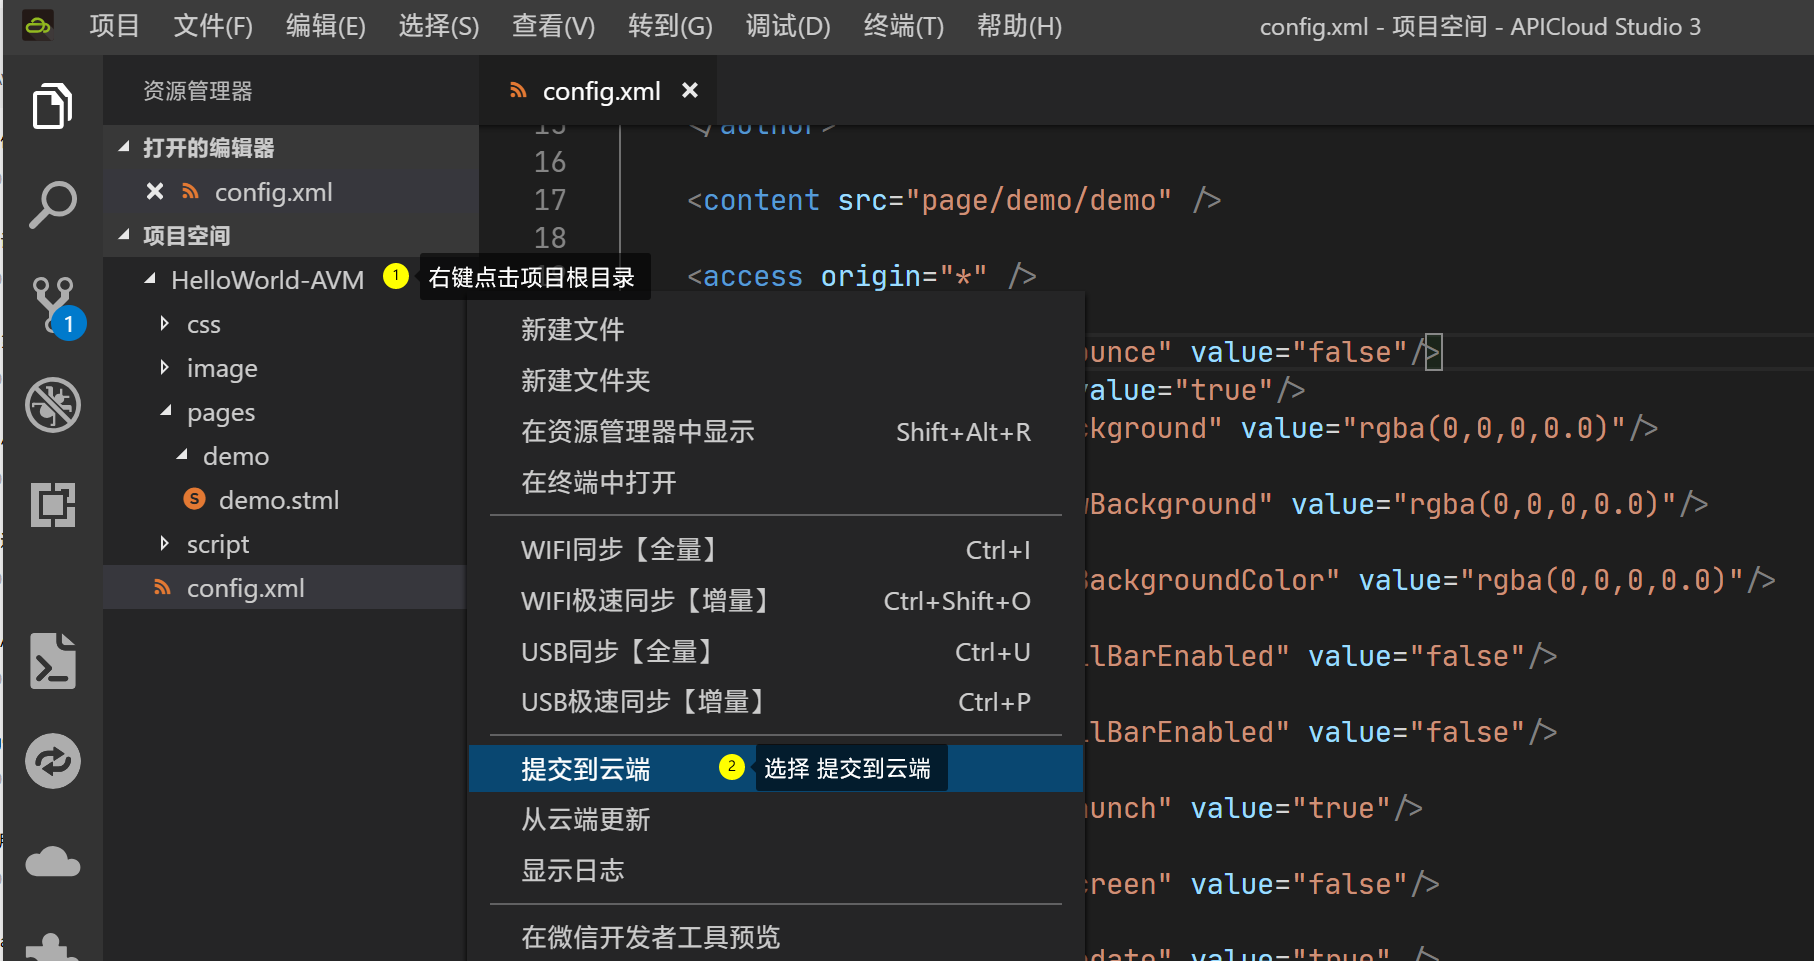Open the Explorer files icon in activity bar

click(52, 105)
